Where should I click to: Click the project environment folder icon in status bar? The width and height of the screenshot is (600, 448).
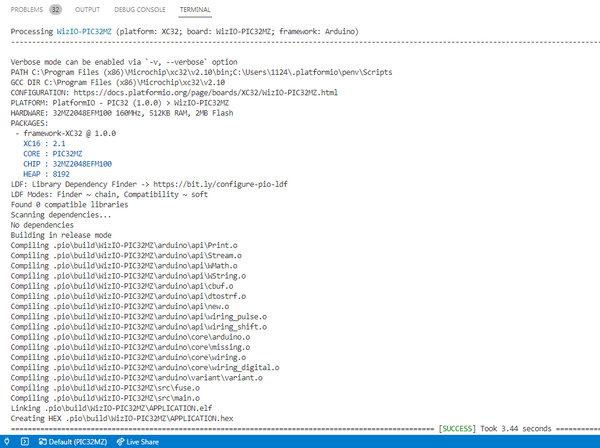point(42,442)
